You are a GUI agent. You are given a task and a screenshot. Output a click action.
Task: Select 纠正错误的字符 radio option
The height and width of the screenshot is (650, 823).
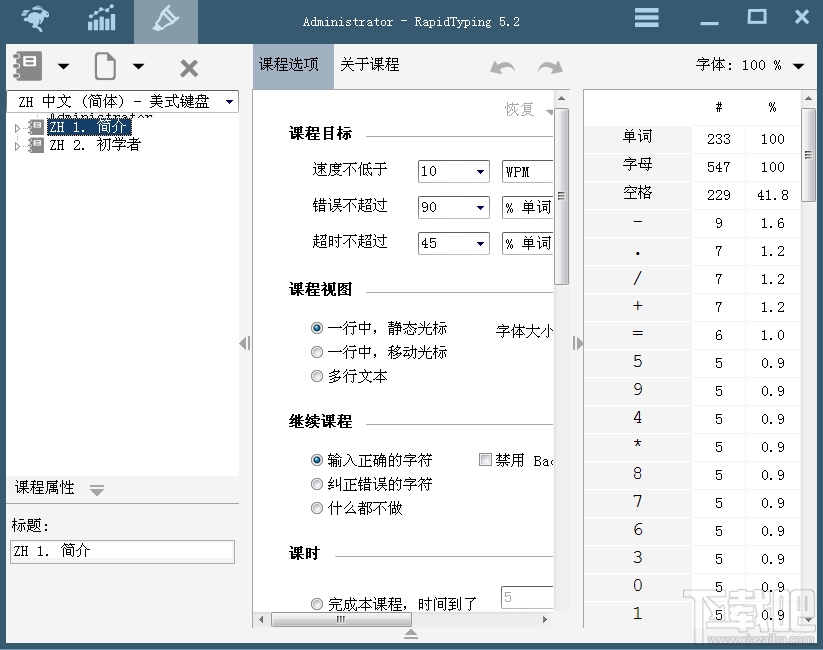click(x=316, y=484)
